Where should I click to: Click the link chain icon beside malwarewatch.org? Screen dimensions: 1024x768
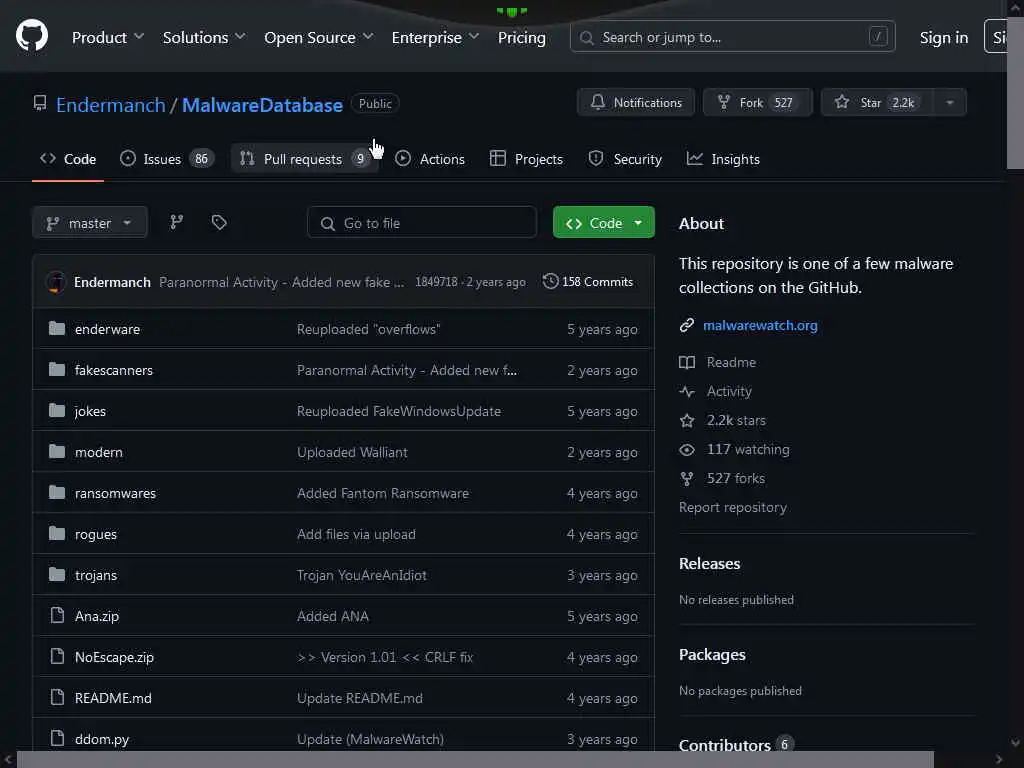686,325
